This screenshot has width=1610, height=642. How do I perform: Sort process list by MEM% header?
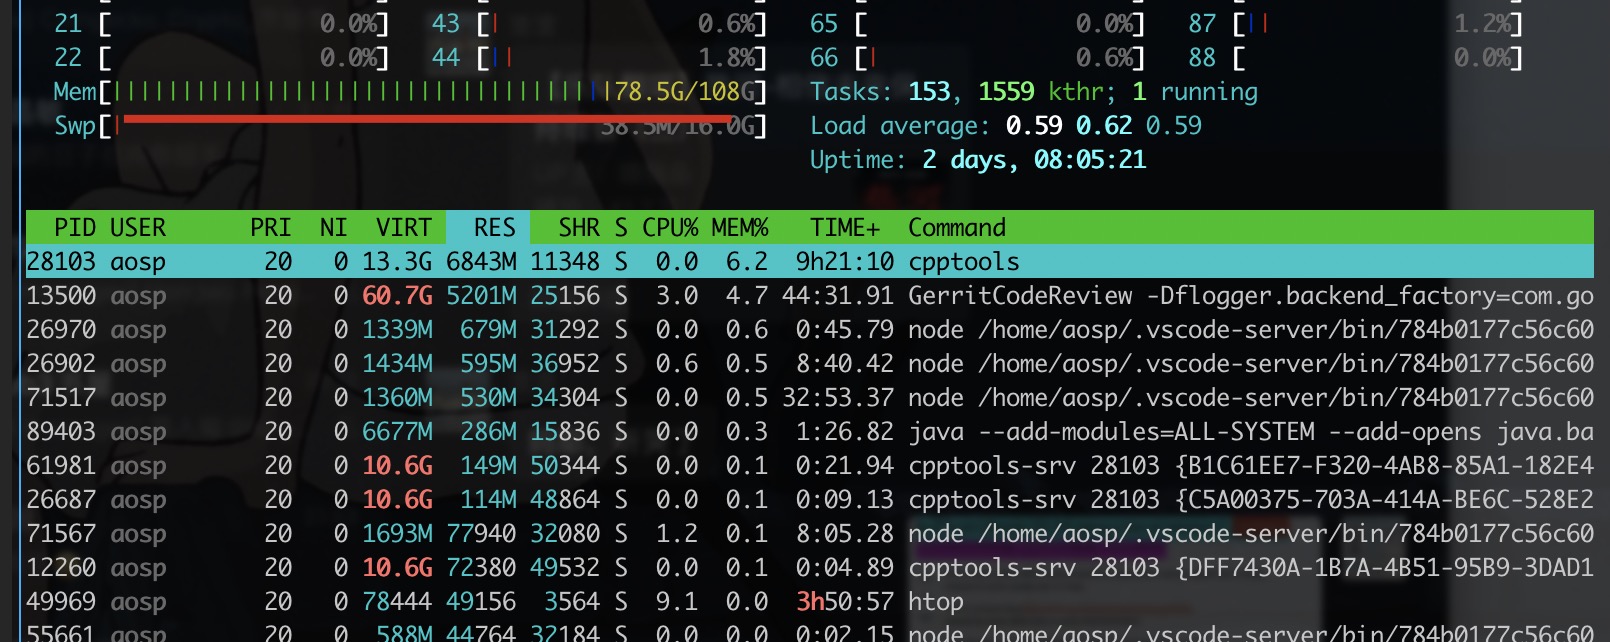pos(739,228)
